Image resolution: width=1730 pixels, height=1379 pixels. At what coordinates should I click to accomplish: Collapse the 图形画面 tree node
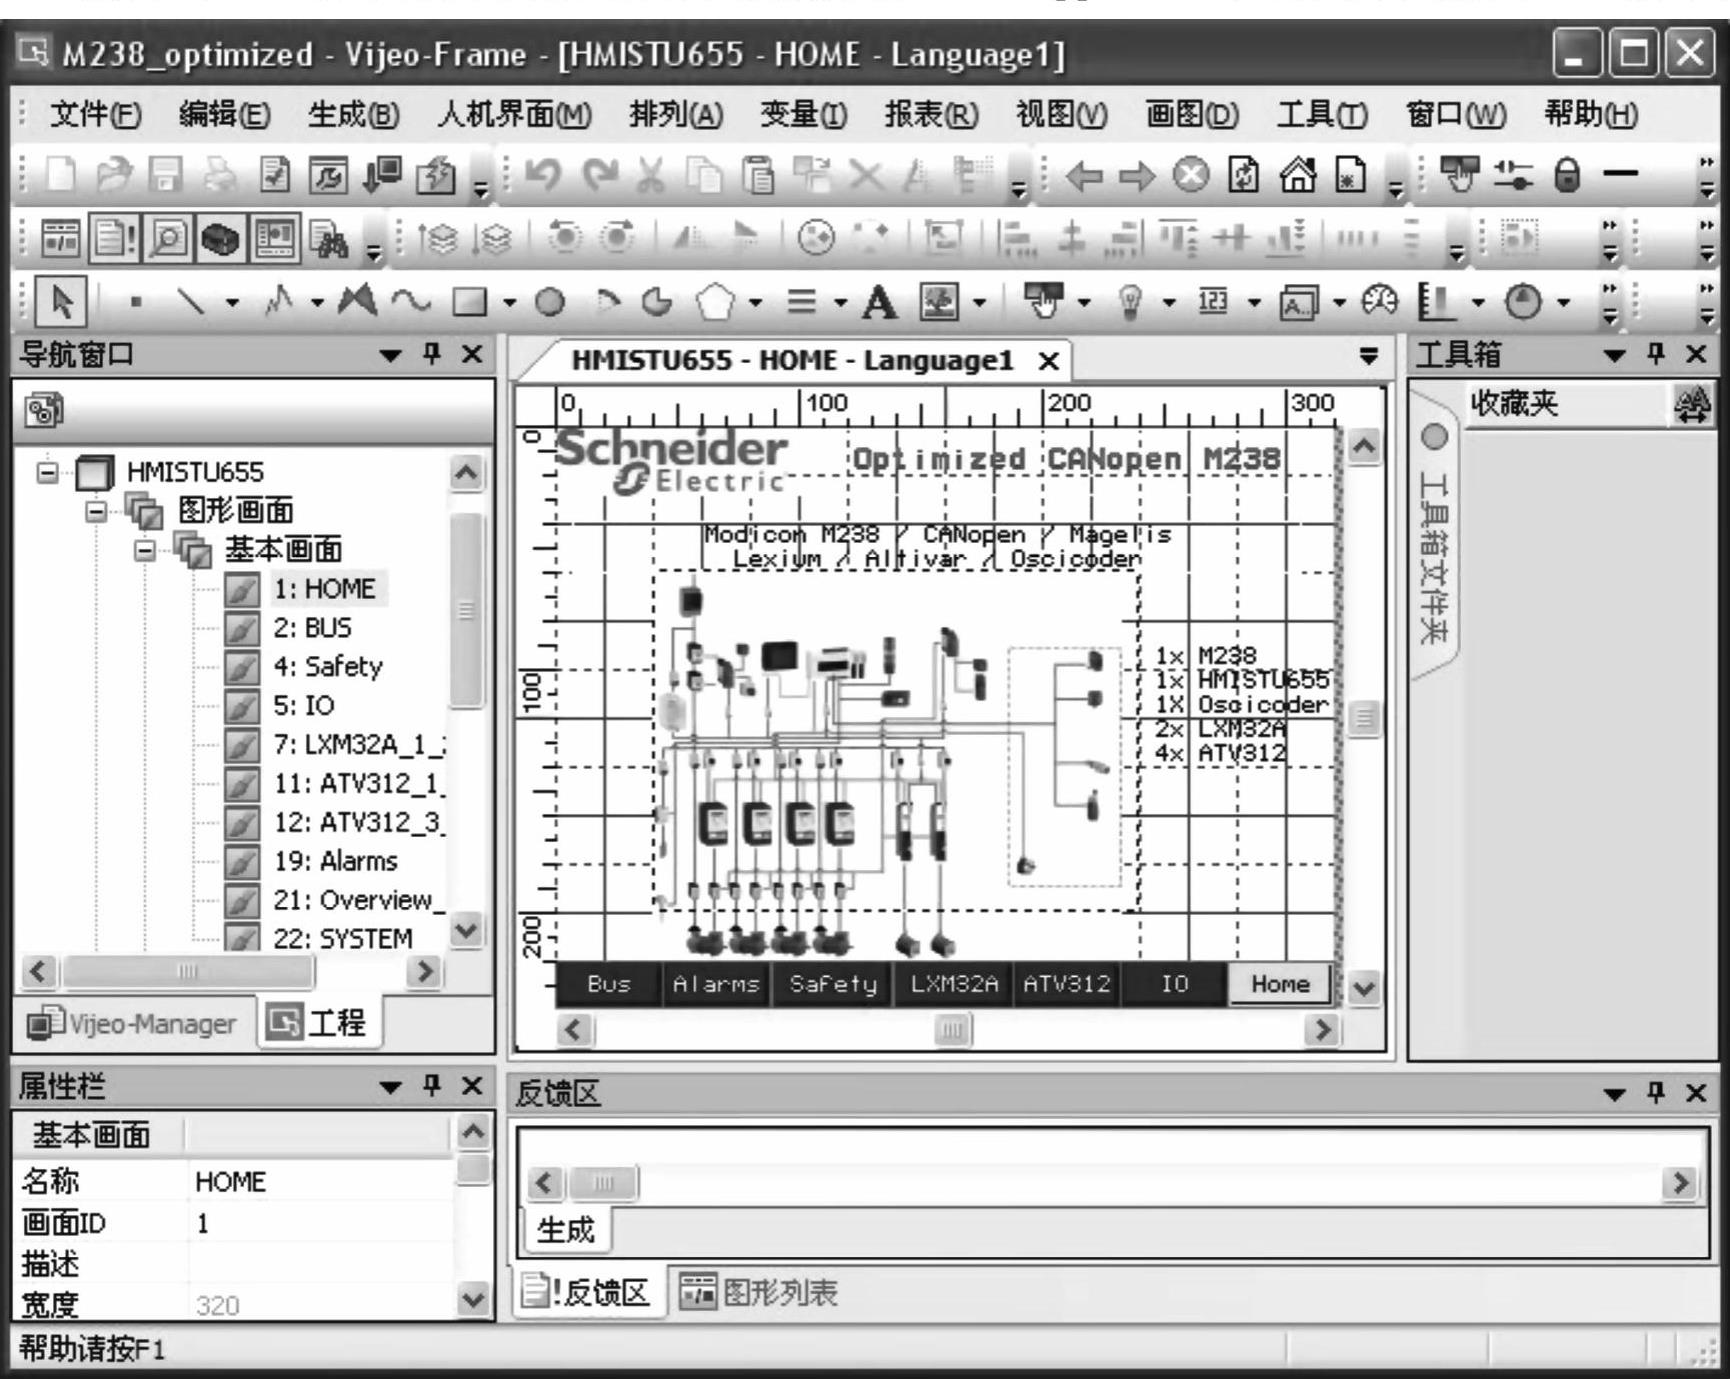point(96,511)
